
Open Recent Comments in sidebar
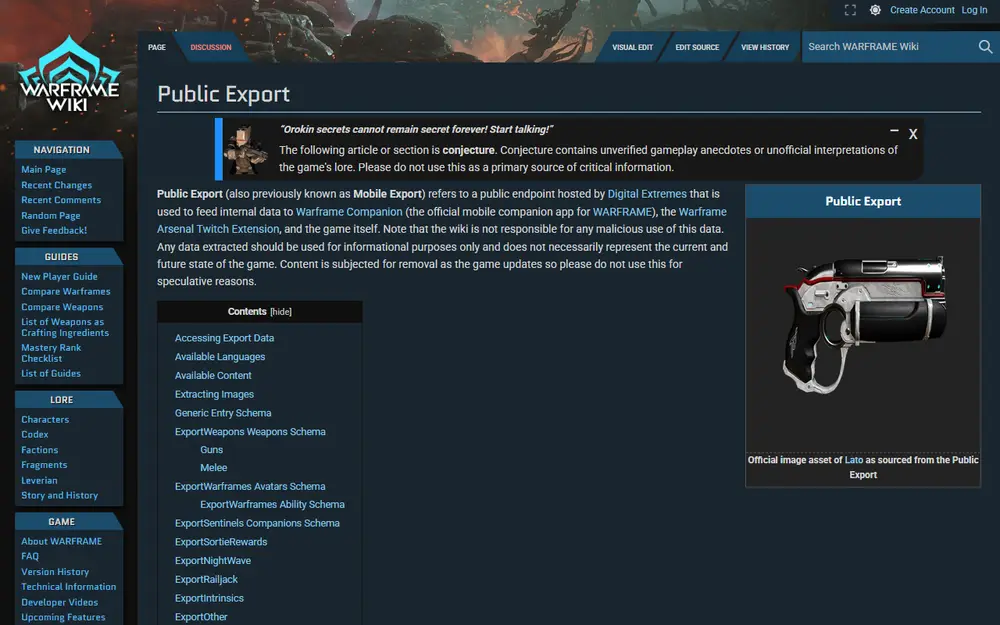61,200
